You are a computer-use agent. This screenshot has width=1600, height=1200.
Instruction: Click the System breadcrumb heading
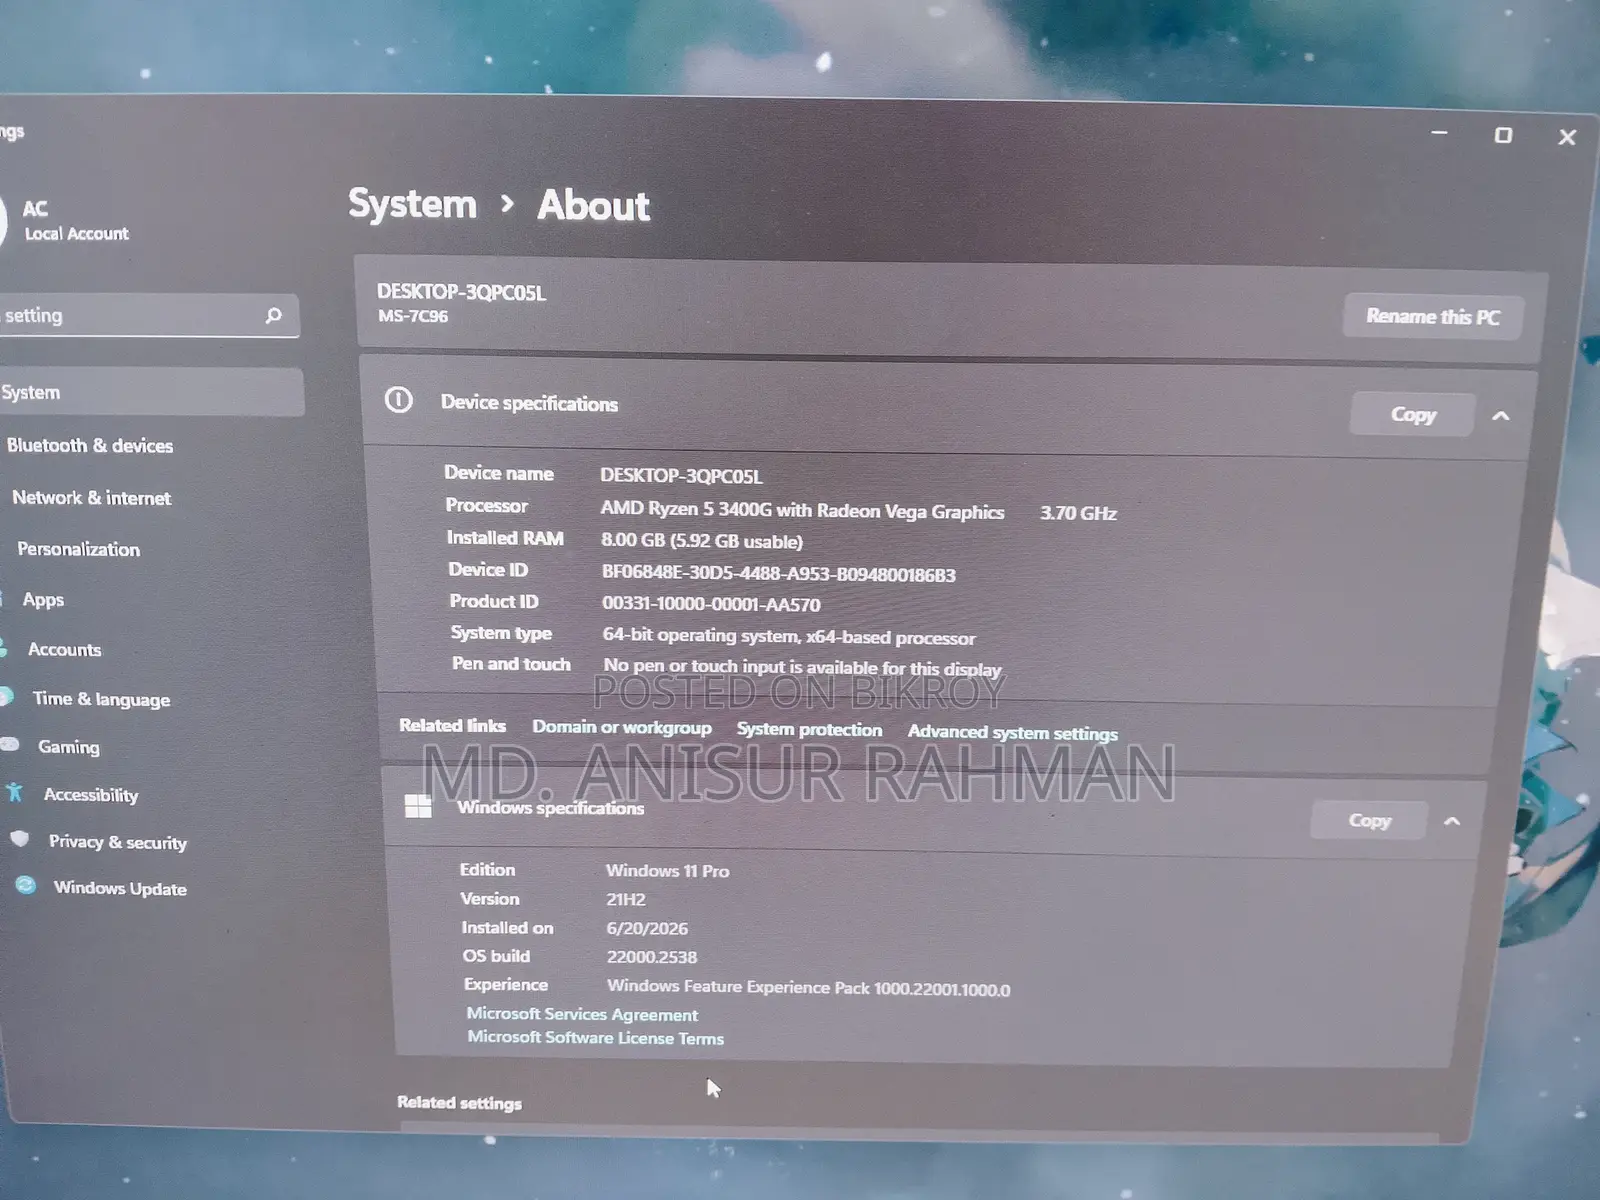point(412,204)
